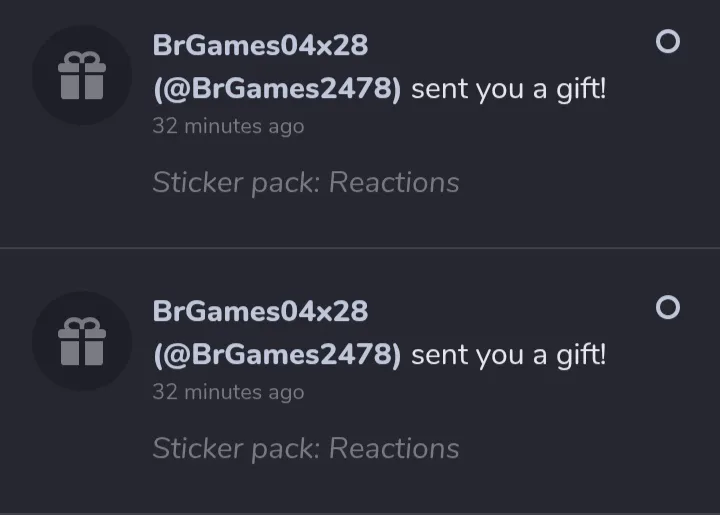Click the "Sticker pack:" label in the top notification

[236, 183]
